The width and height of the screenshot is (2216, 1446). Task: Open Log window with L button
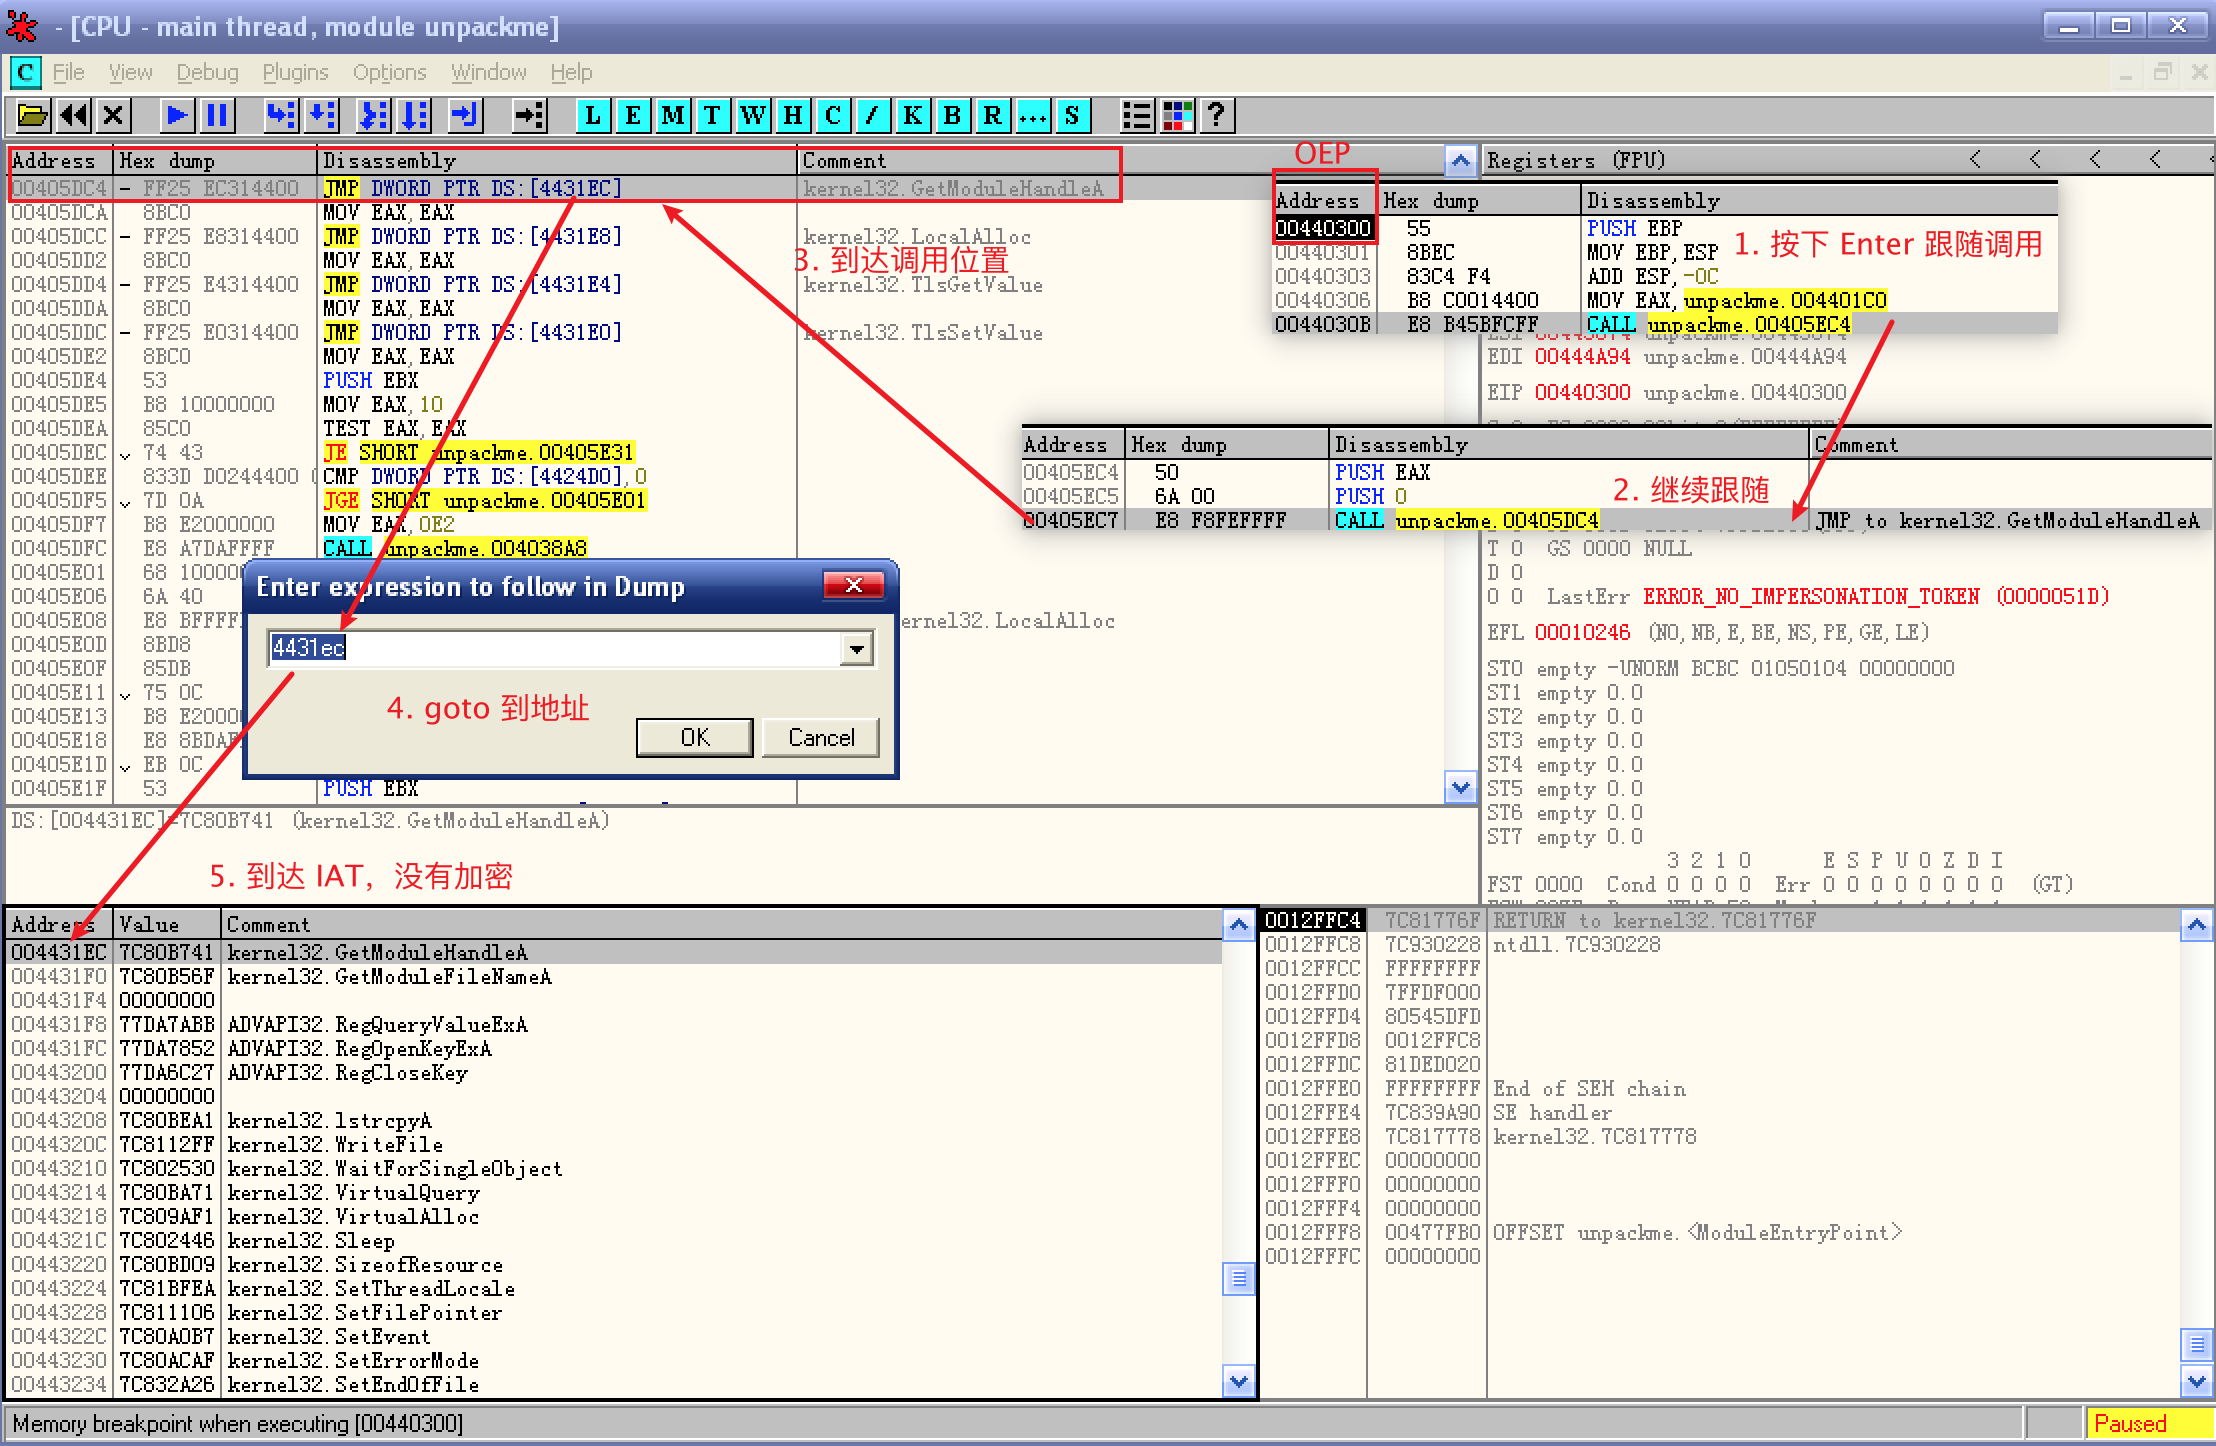(593, 116)
